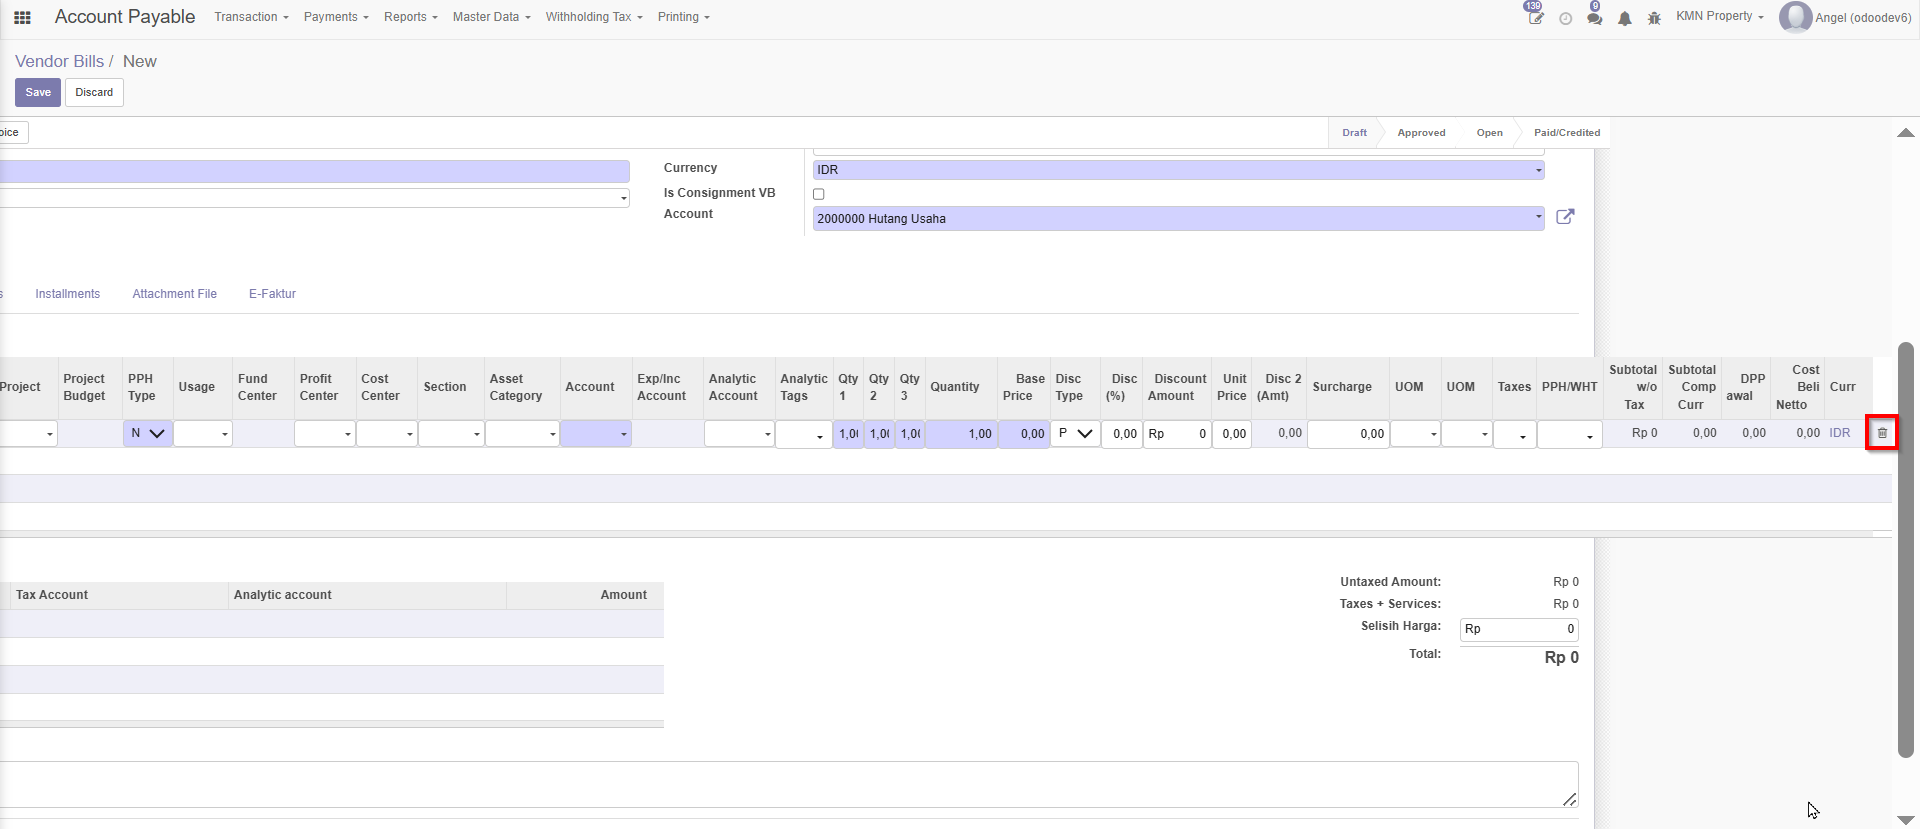Open the Taxes dropdown in row
Viewport: 1920px width, 829px height.
pos(1514,435)
